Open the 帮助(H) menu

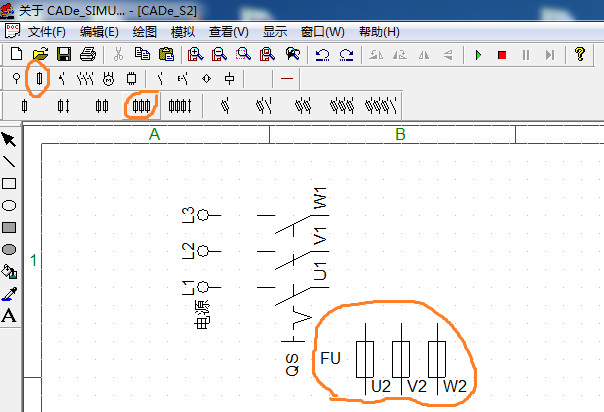click(379, 32)
